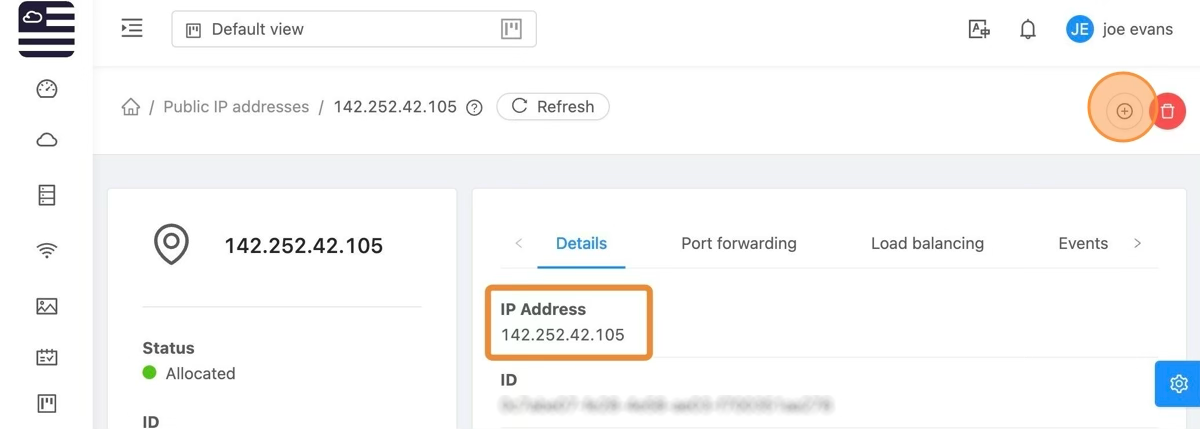Open the Images icon in sidebar
Image resolution: width=1200 pixels, height=429 pixels.
tap(47, 306)
